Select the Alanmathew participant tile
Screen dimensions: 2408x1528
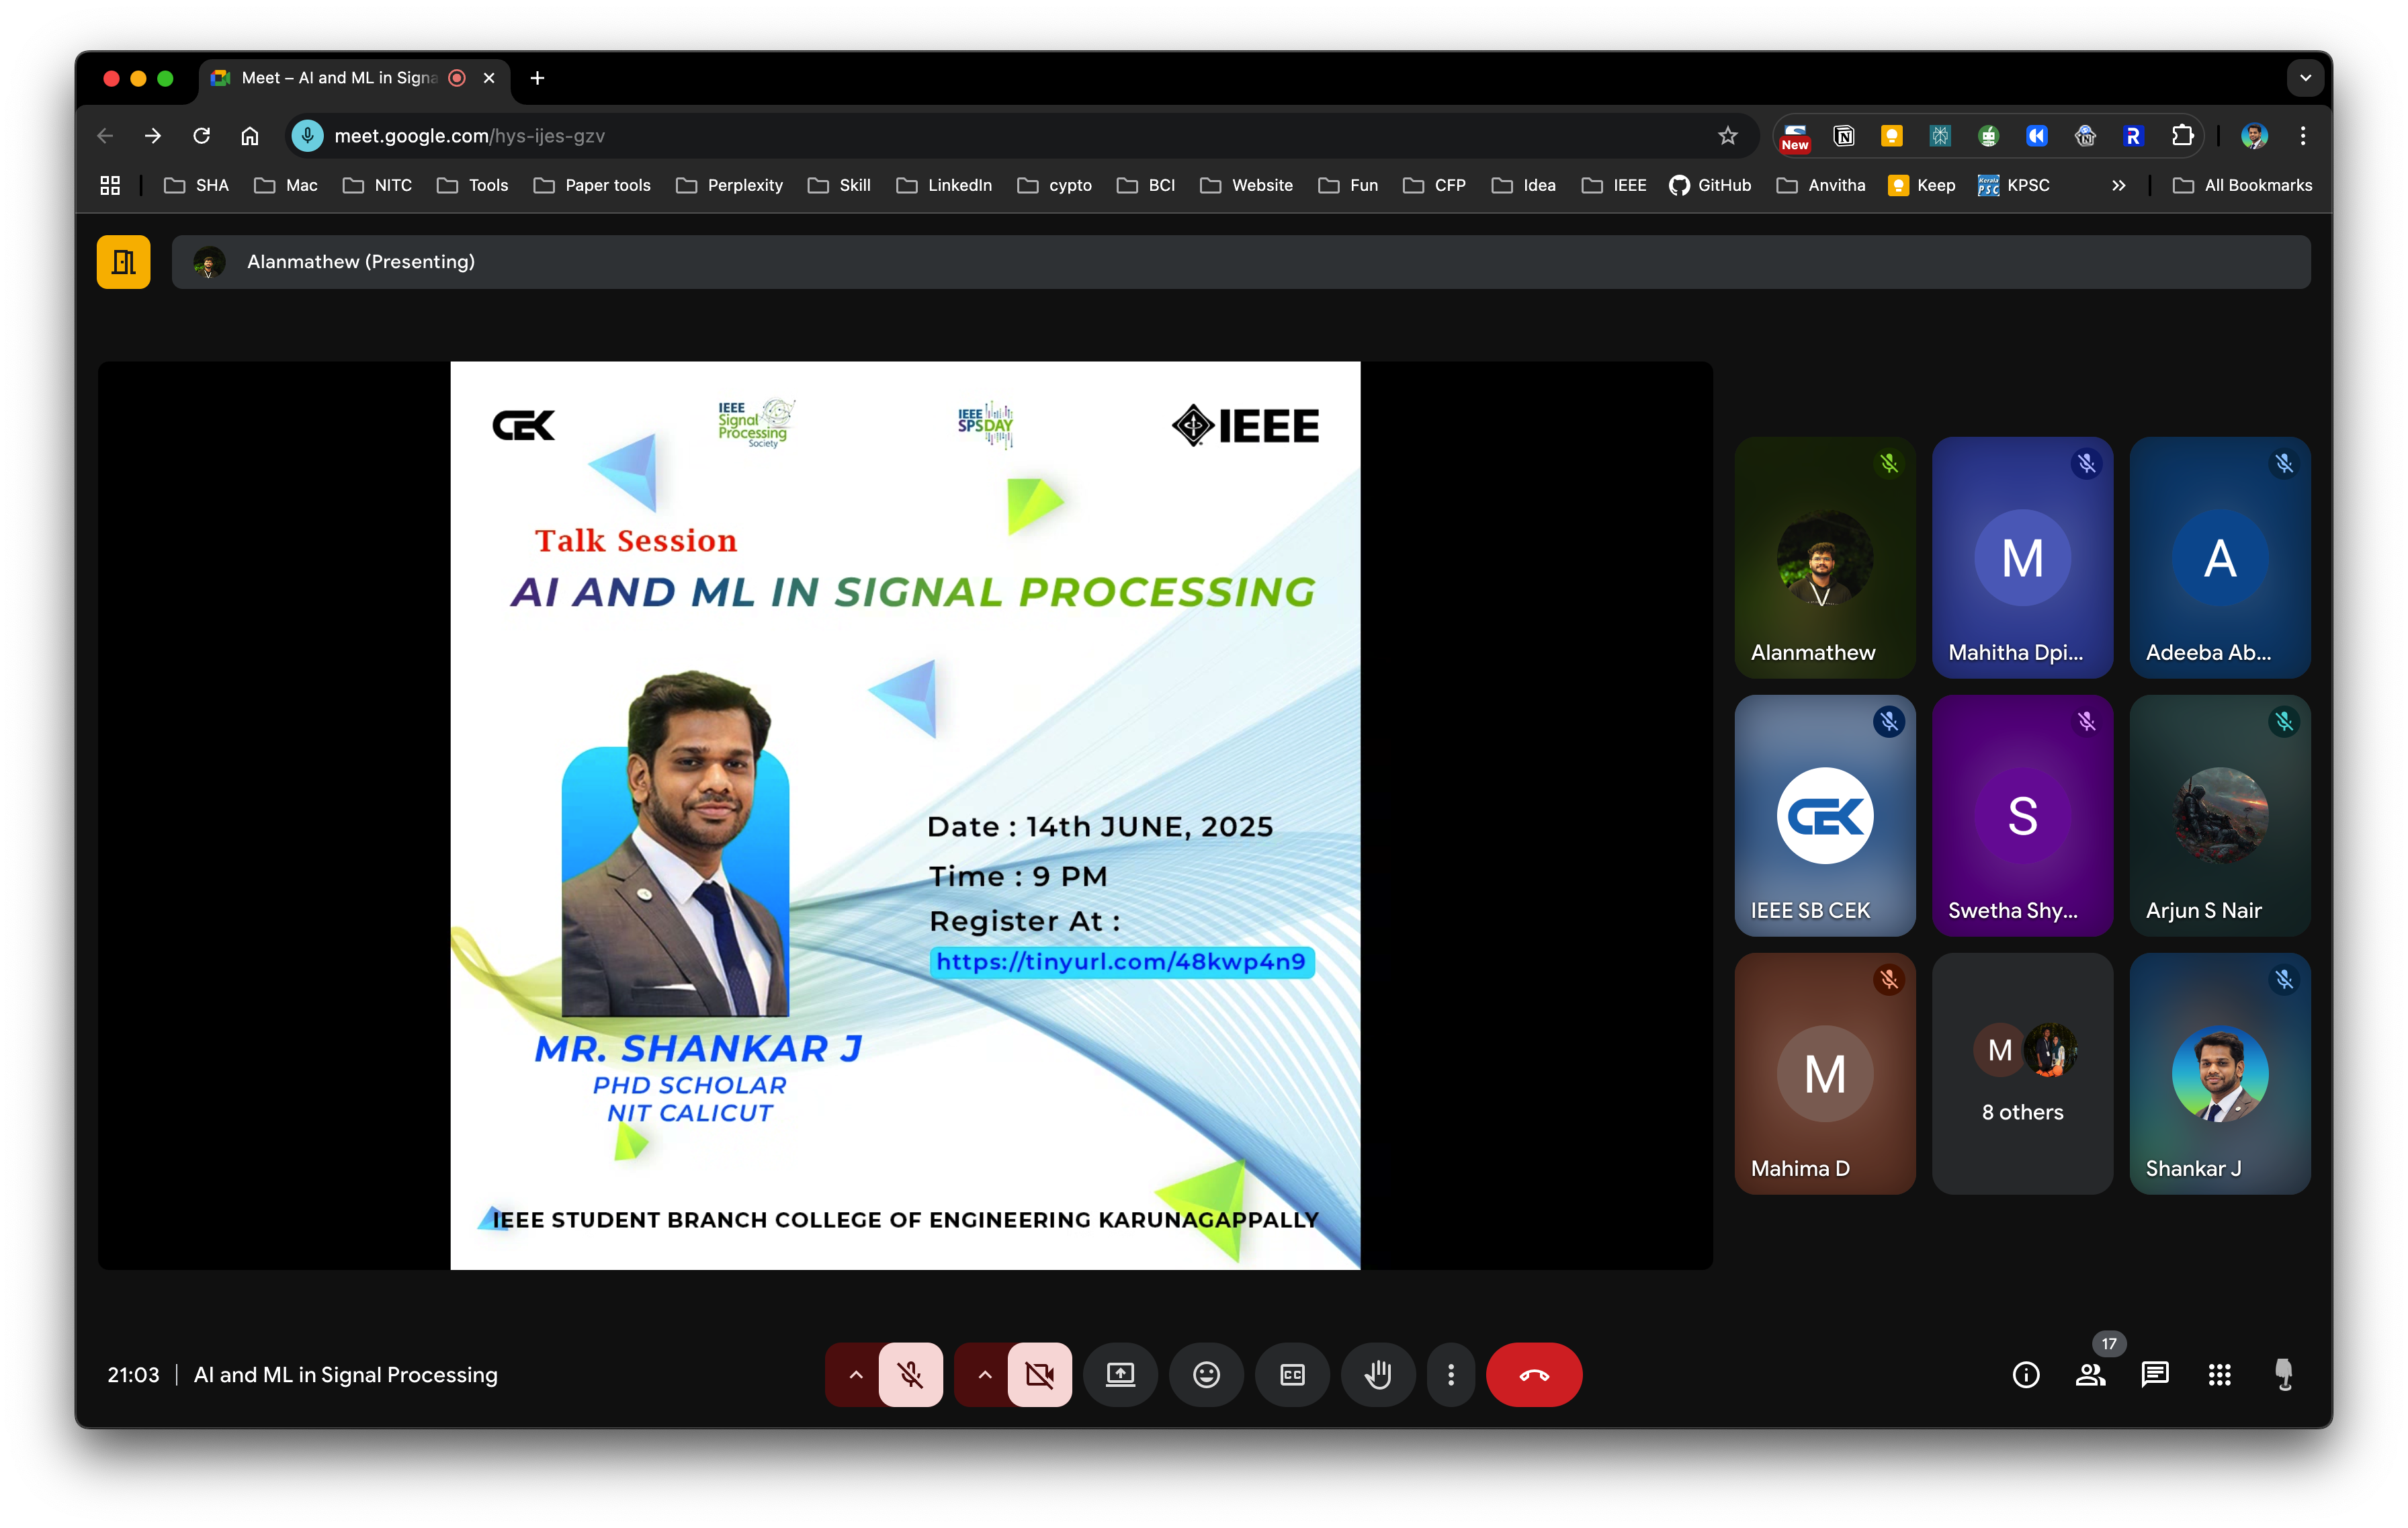pyautogui.click(x=1825, y=558)
